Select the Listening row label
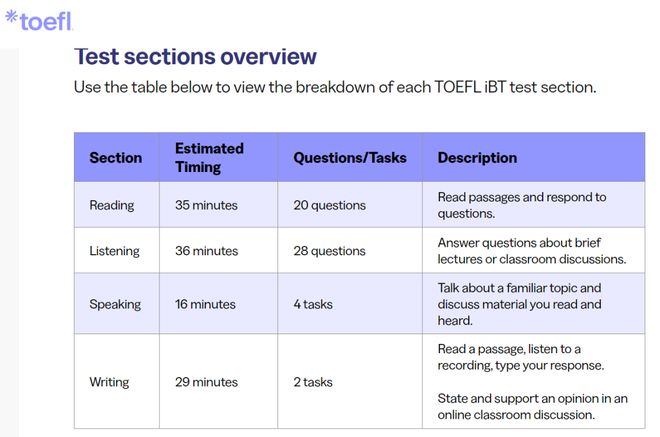Image resolution: width=660 pixels, height=437 pixels. point(114,250)
